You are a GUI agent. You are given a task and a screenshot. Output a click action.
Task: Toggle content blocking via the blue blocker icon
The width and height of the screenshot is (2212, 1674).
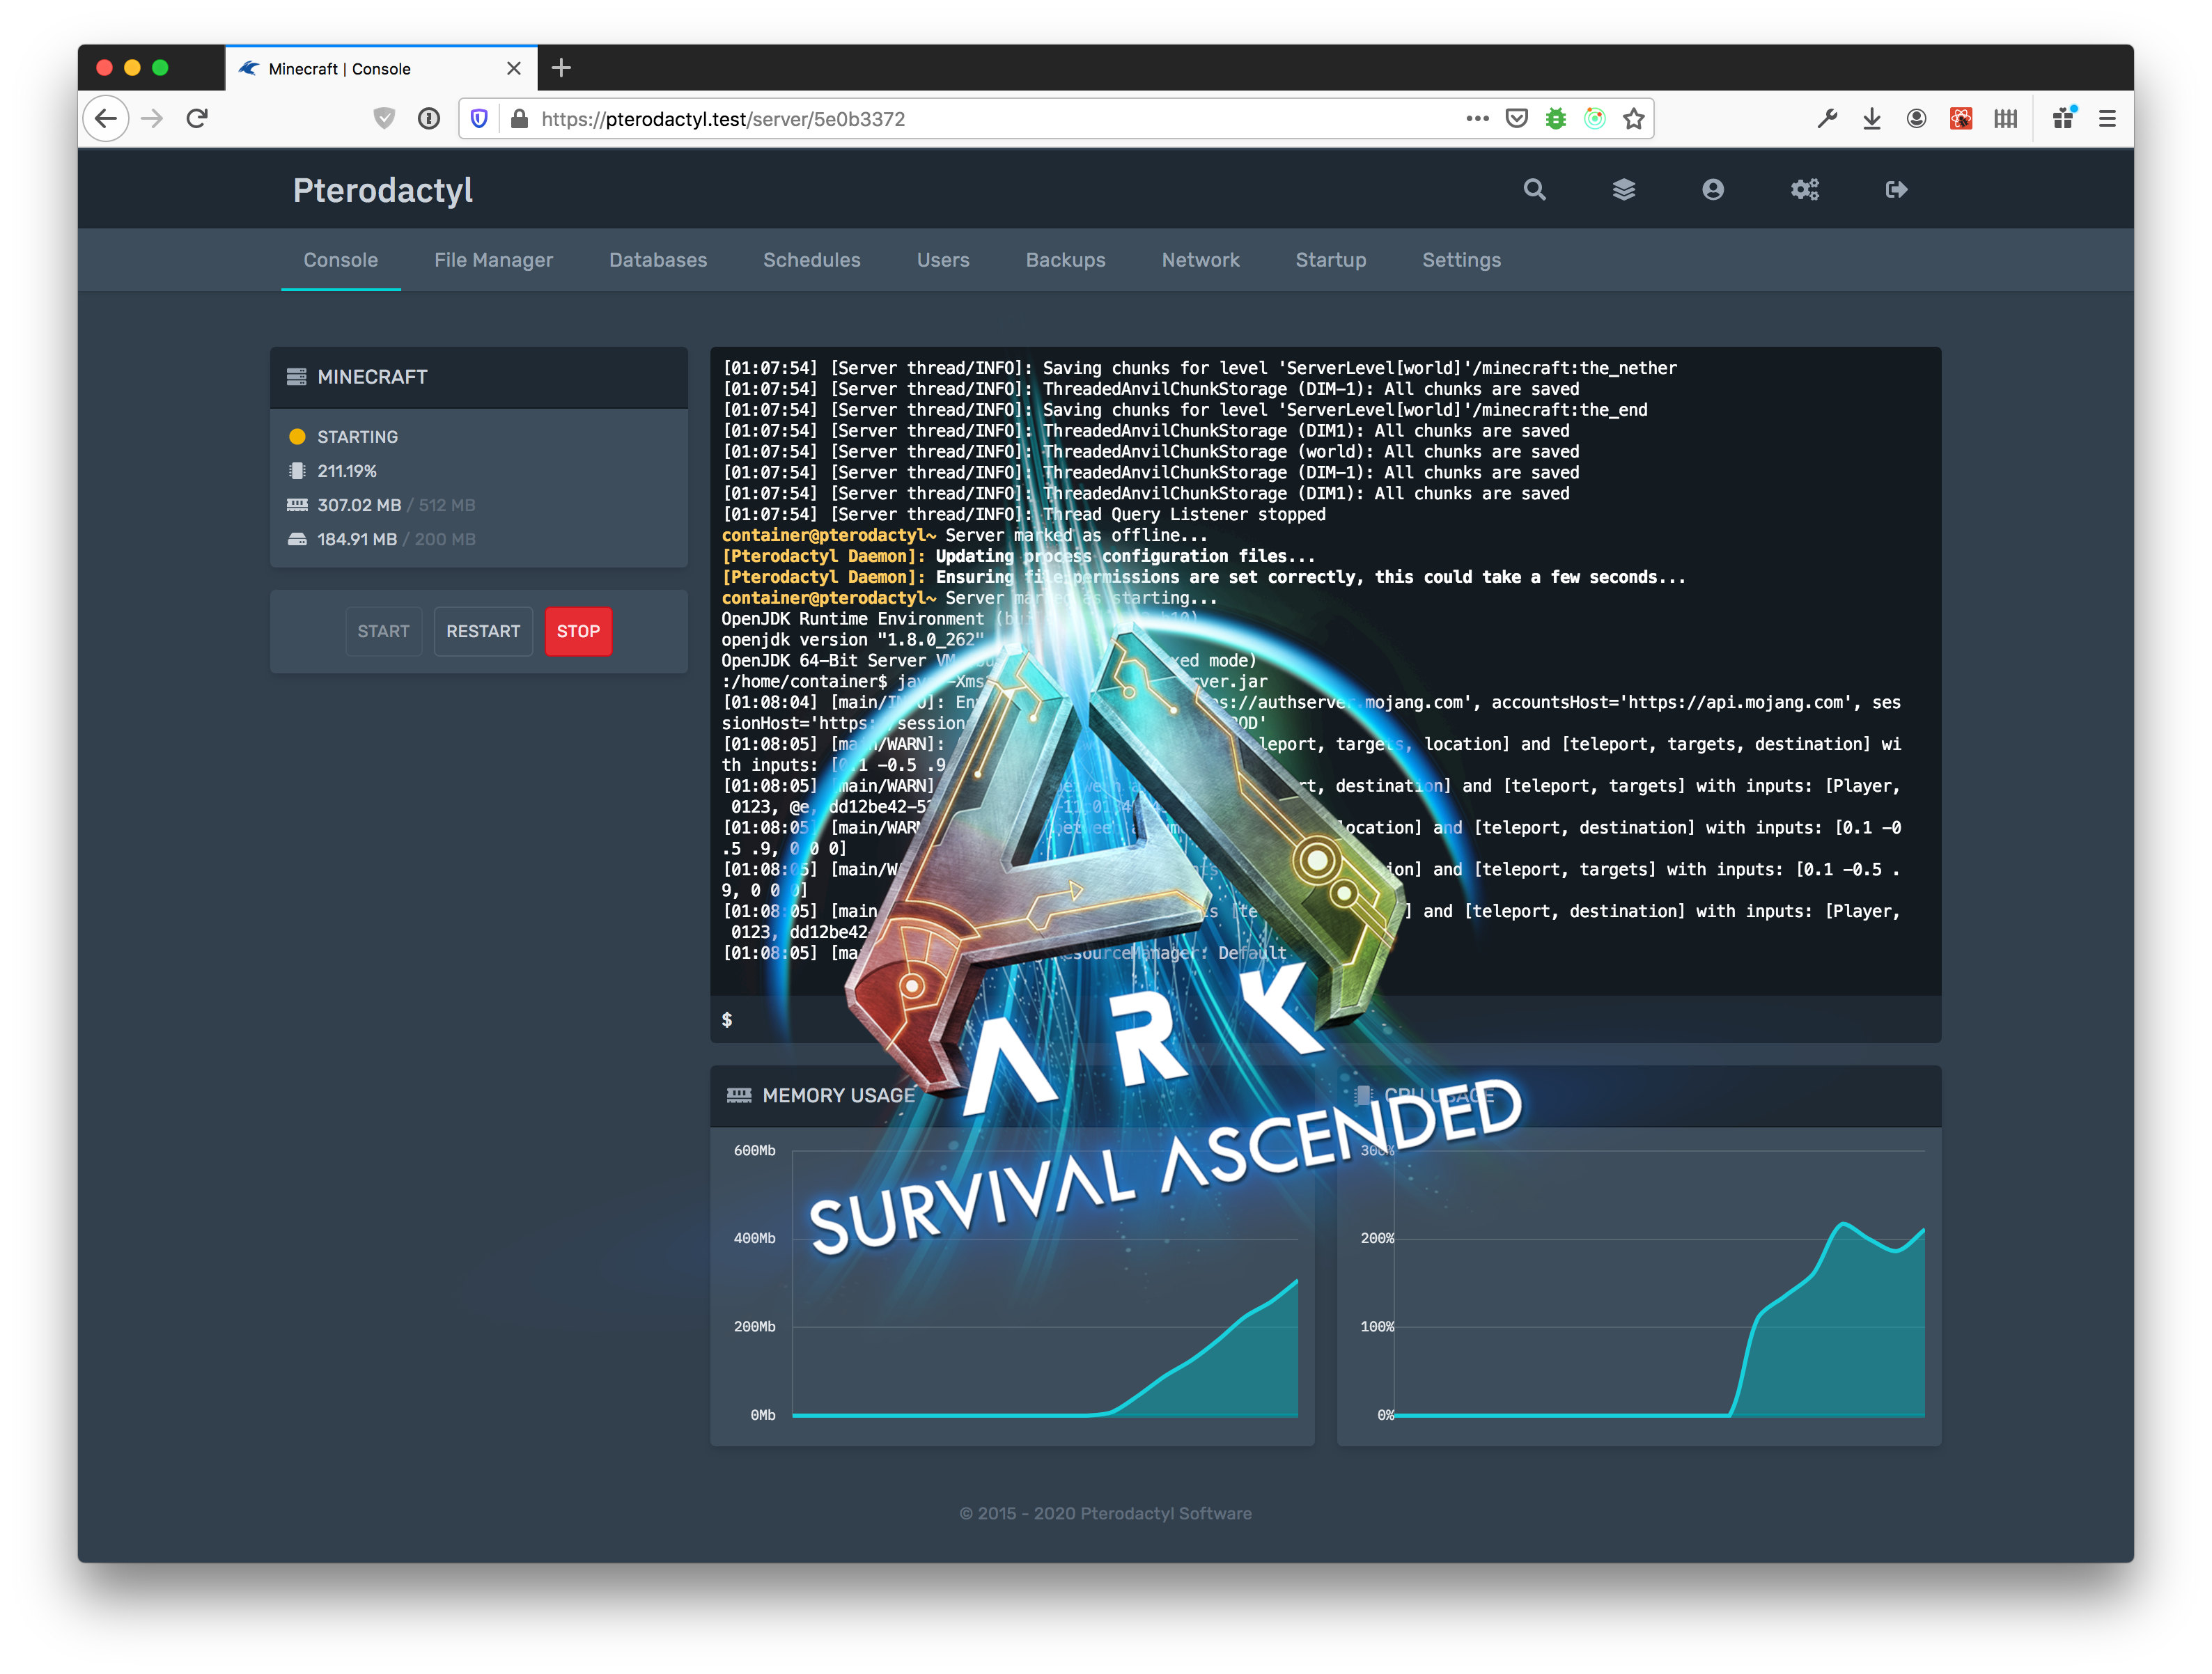pyautogui.click(x=479, y=118)
